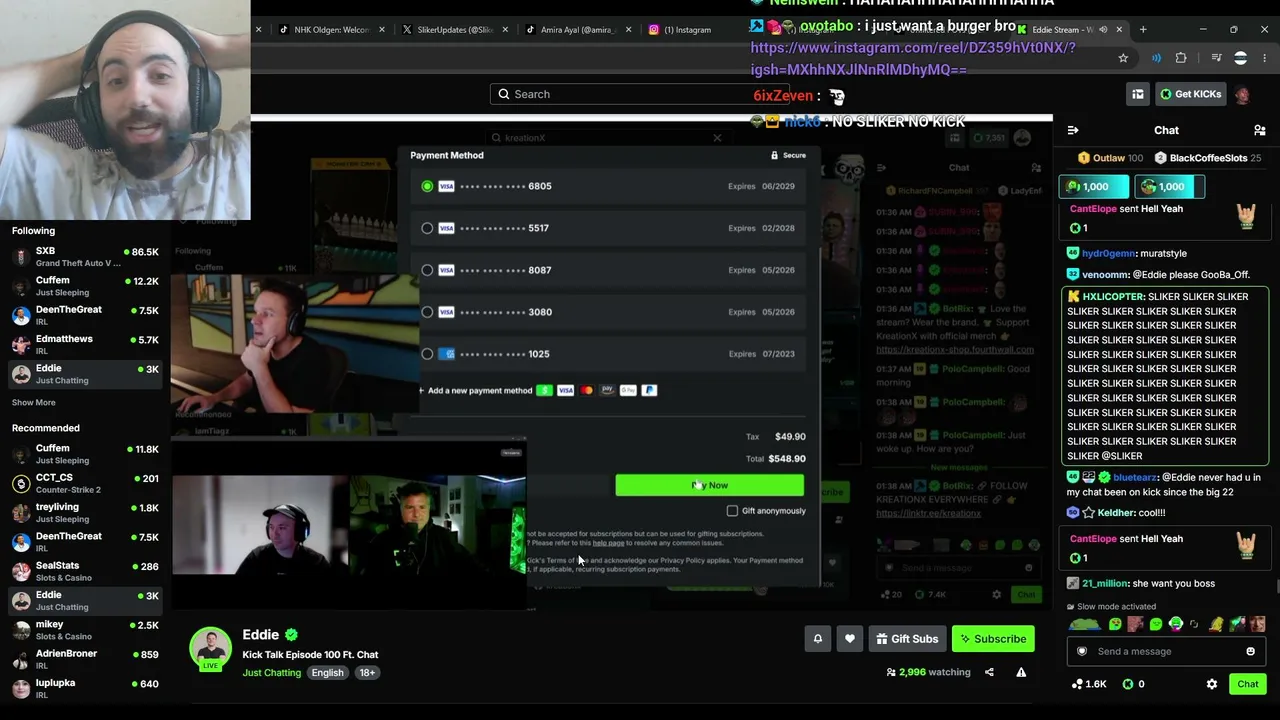The width and height of the screenshot is (1280, 720).
Task: Click the Send a message input
Action: [1166, 651]
